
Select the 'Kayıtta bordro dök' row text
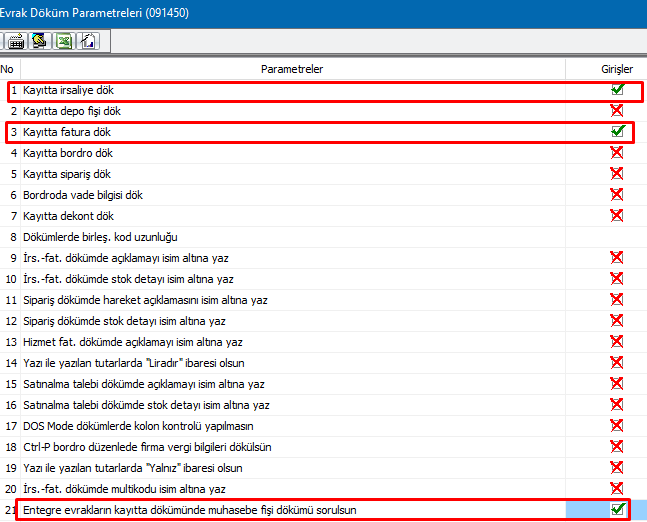click(x=68, y=154)
